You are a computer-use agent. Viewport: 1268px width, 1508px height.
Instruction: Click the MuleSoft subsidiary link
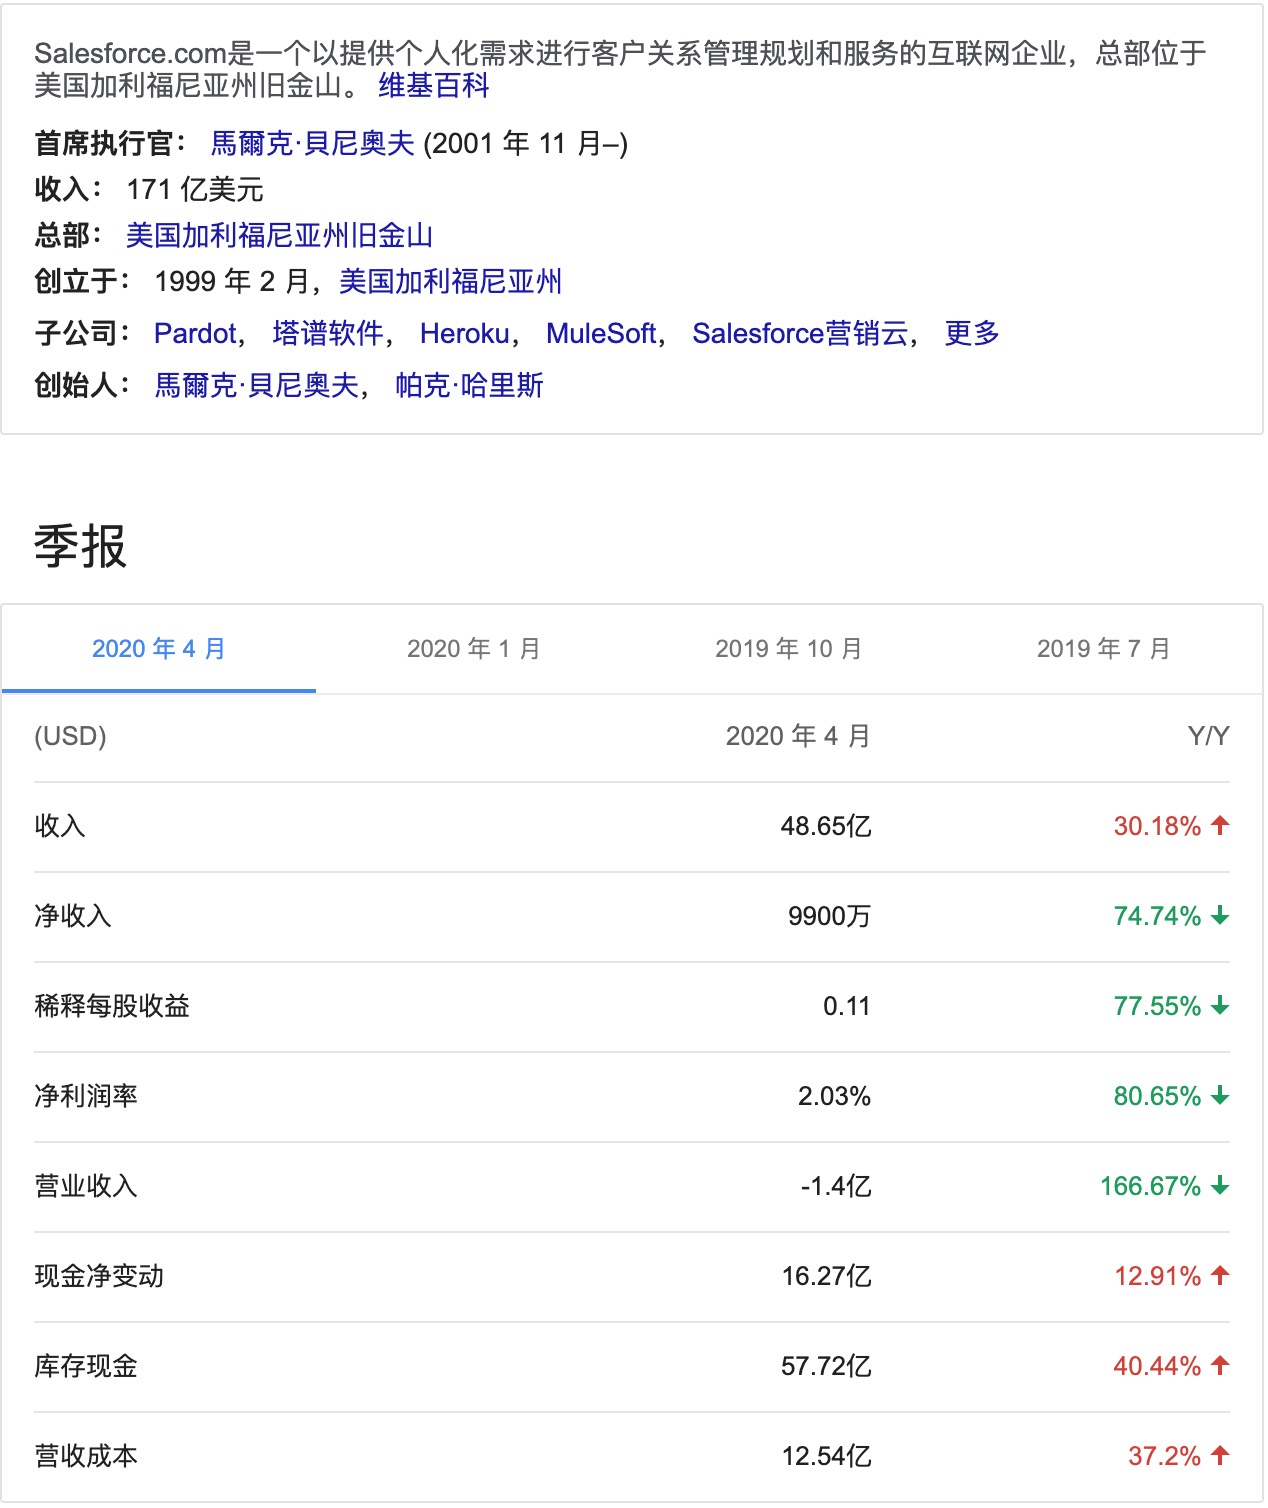click(x=601, y=334)
